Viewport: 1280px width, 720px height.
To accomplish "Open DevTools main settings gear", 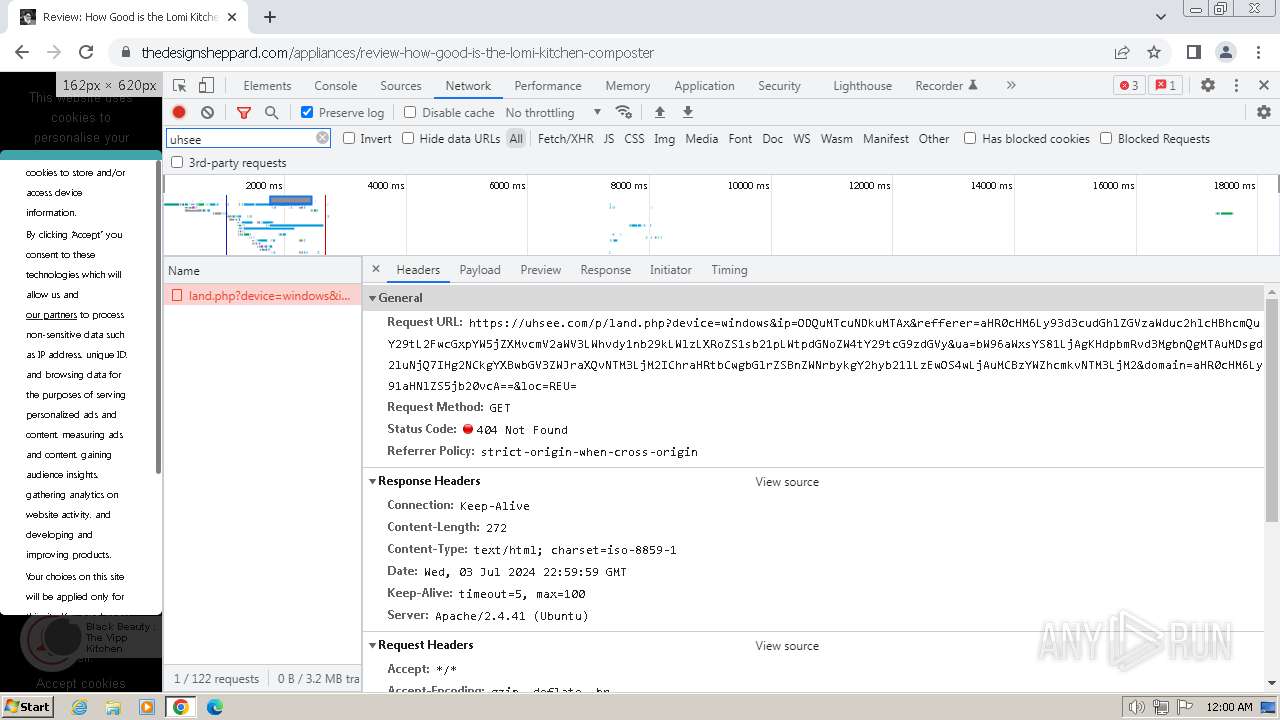I will (x=1208, y=86).
